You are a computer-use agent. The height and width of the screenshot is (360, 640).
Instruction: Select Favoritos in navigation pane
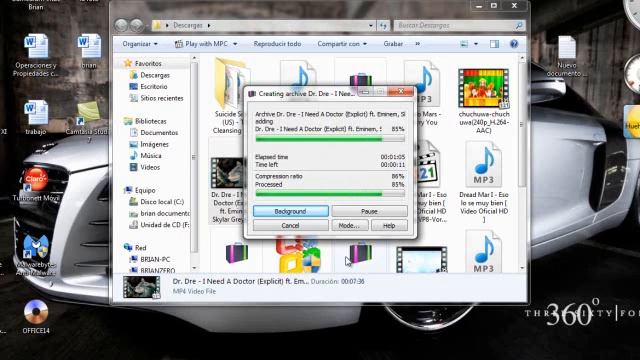(148, 64)
